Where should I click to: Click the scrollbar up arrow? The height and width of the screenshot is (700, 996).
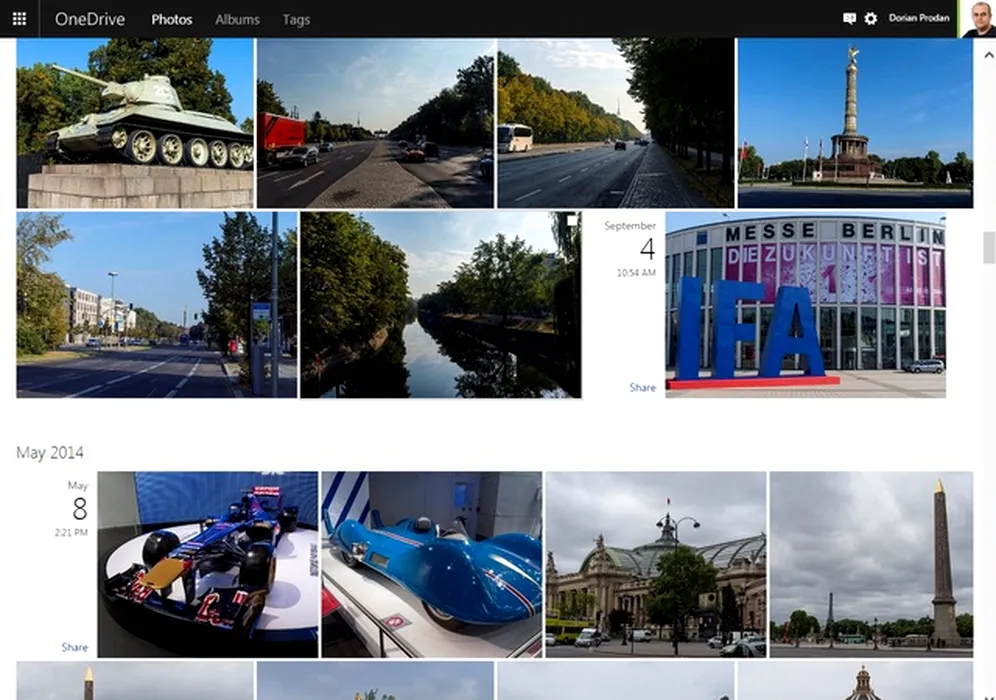coord(988,55)
